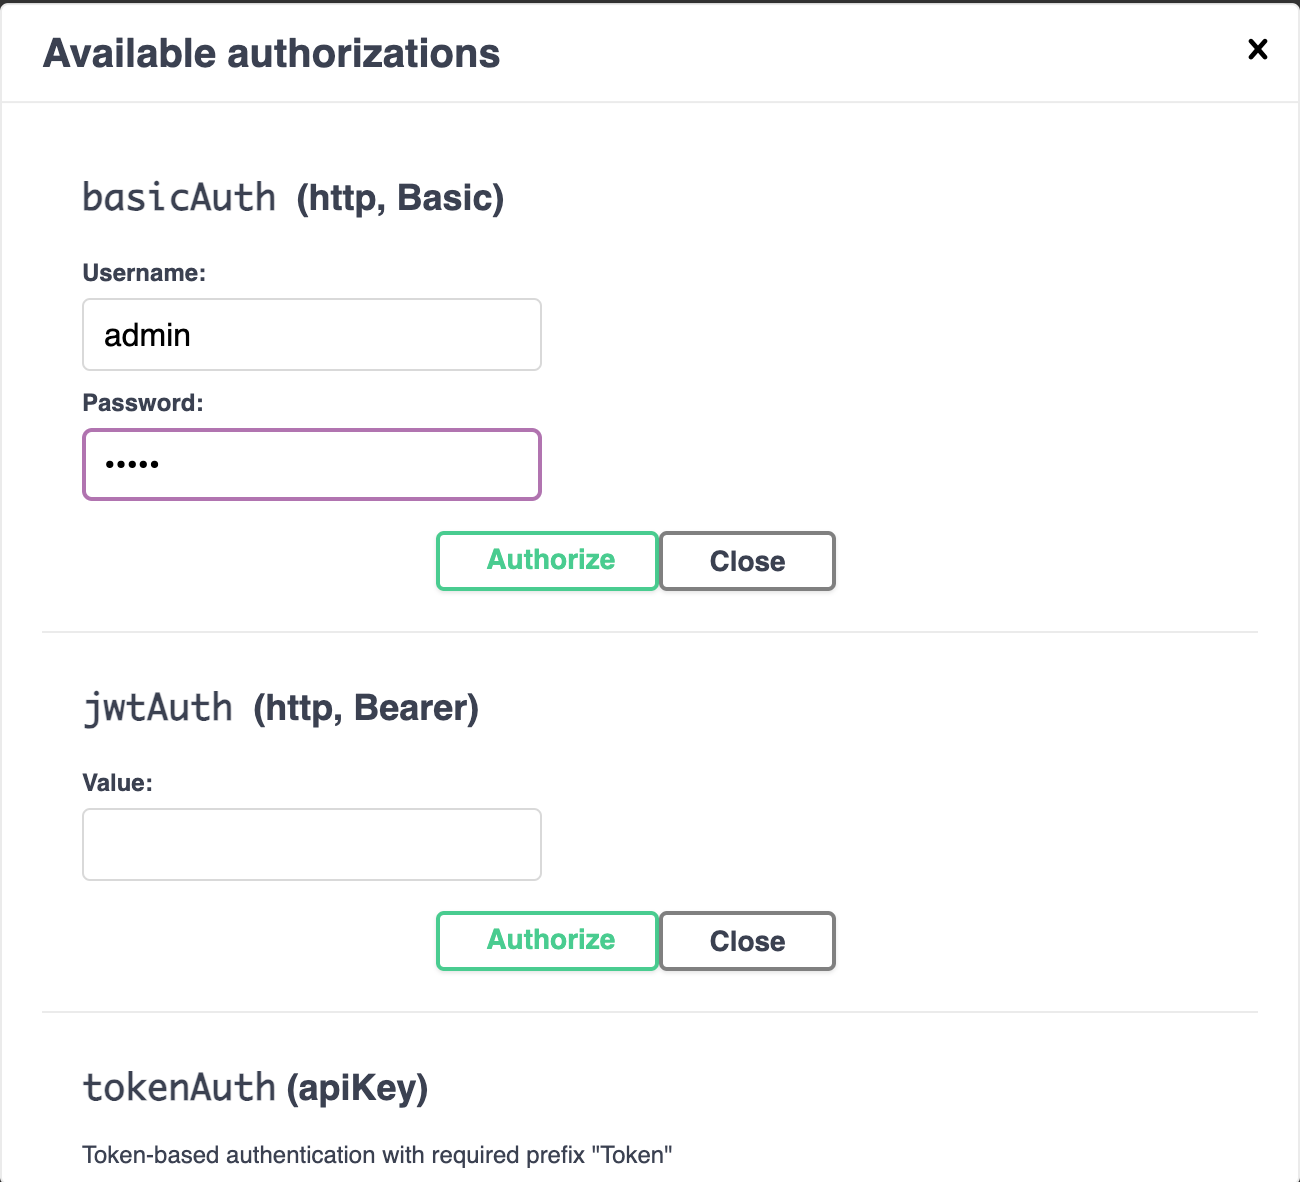
Task: Click the (http, Bearer) scheme text
Action: [x=366, y=708]
